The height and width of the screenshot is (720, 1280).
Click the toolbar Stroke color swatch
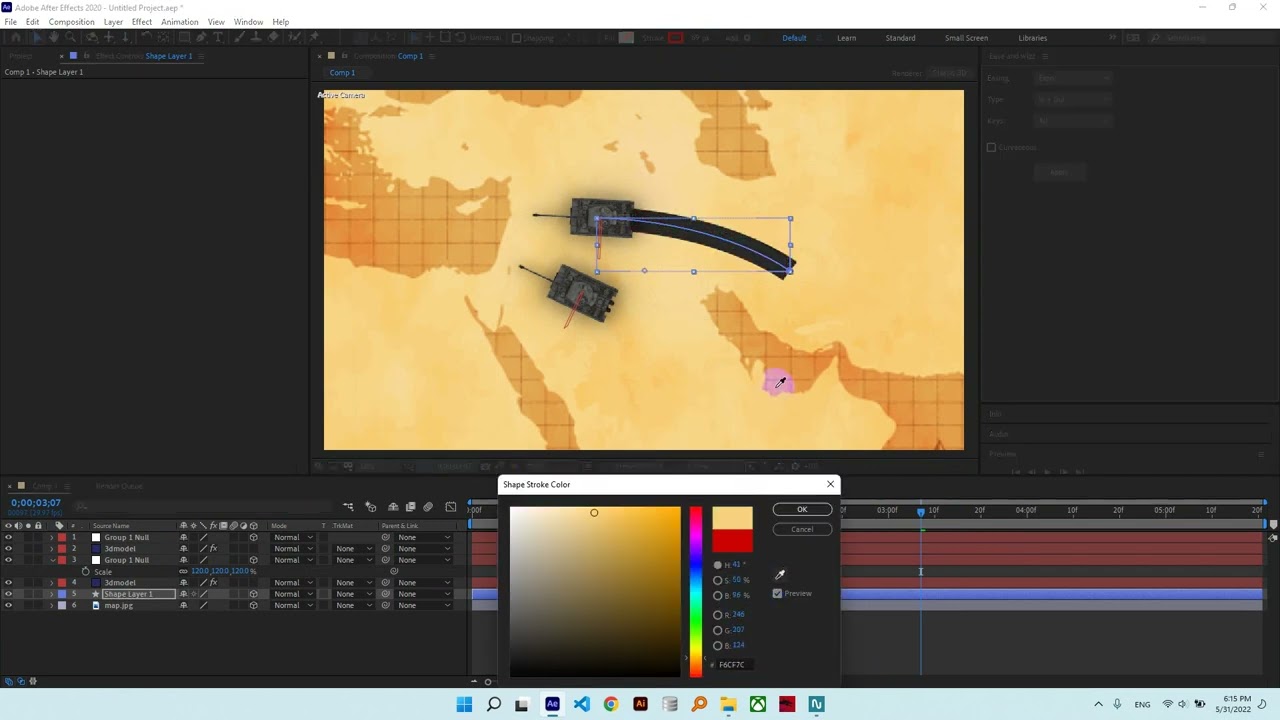676,38
